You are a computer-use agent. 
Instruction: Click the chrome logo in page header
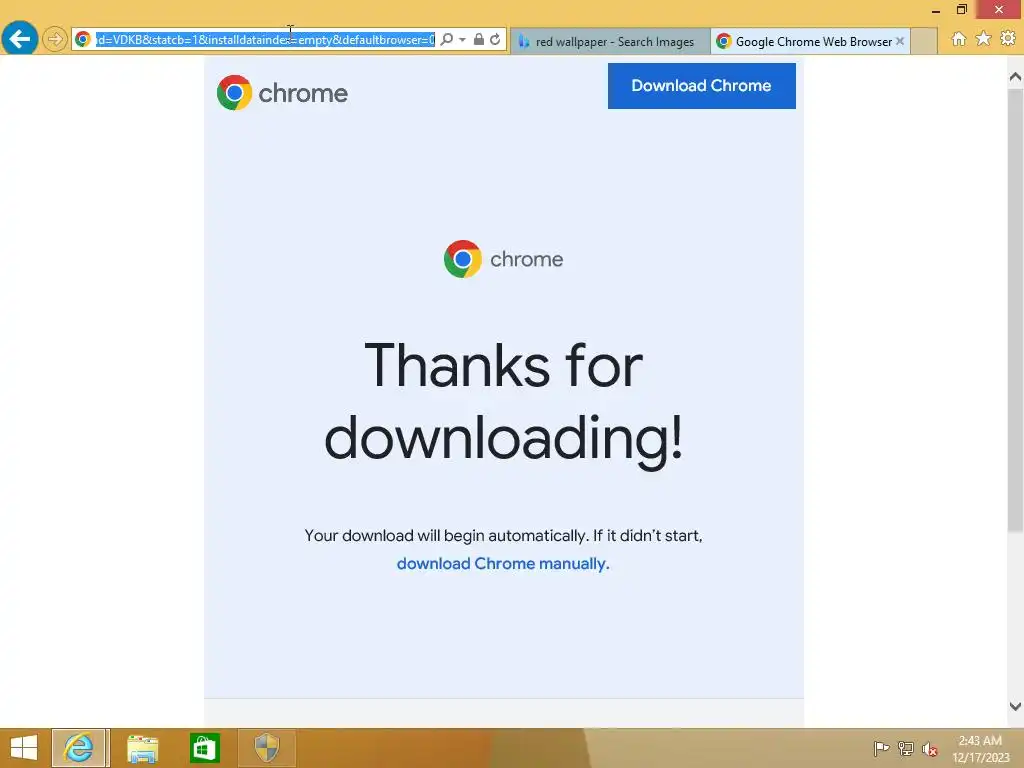coord(282,93)
